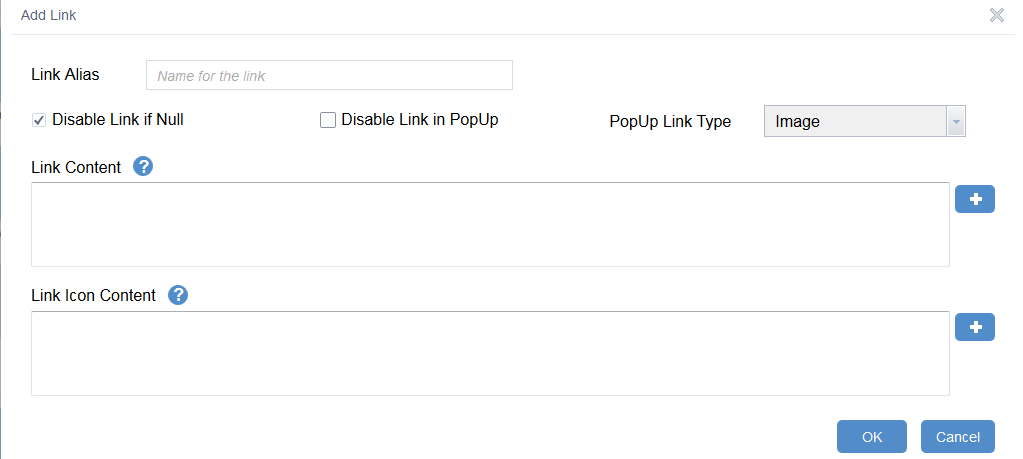Enable the Disable Link in PopUp checkbox
Screen dimensions: 1023x459
click(327, 120)
